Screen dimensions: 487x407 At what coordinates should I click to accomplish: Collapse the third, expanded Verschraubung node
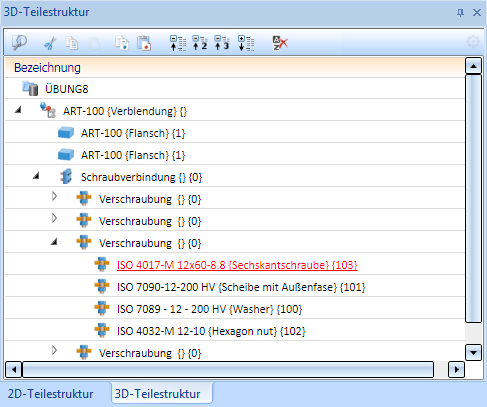54,242
